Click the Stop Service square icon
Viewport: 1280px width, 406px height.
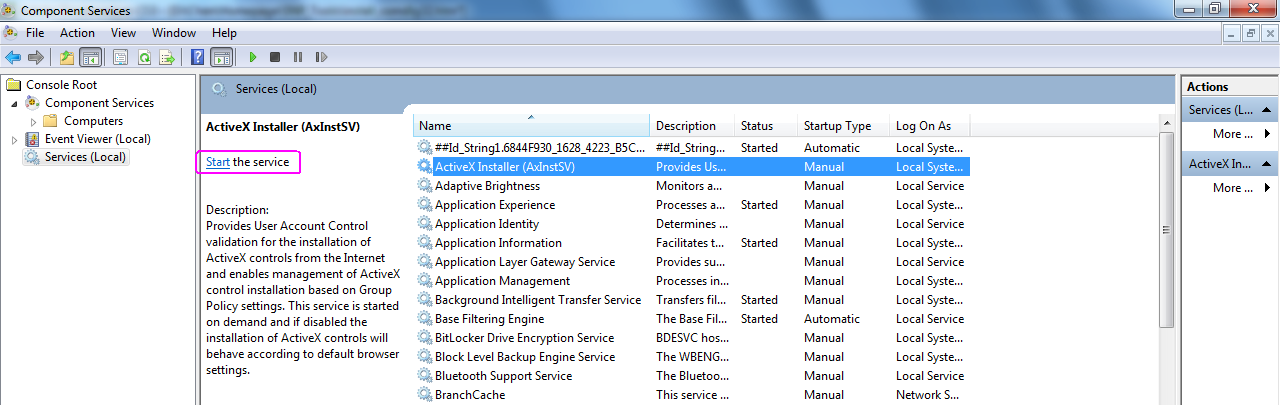click(275, 58)
